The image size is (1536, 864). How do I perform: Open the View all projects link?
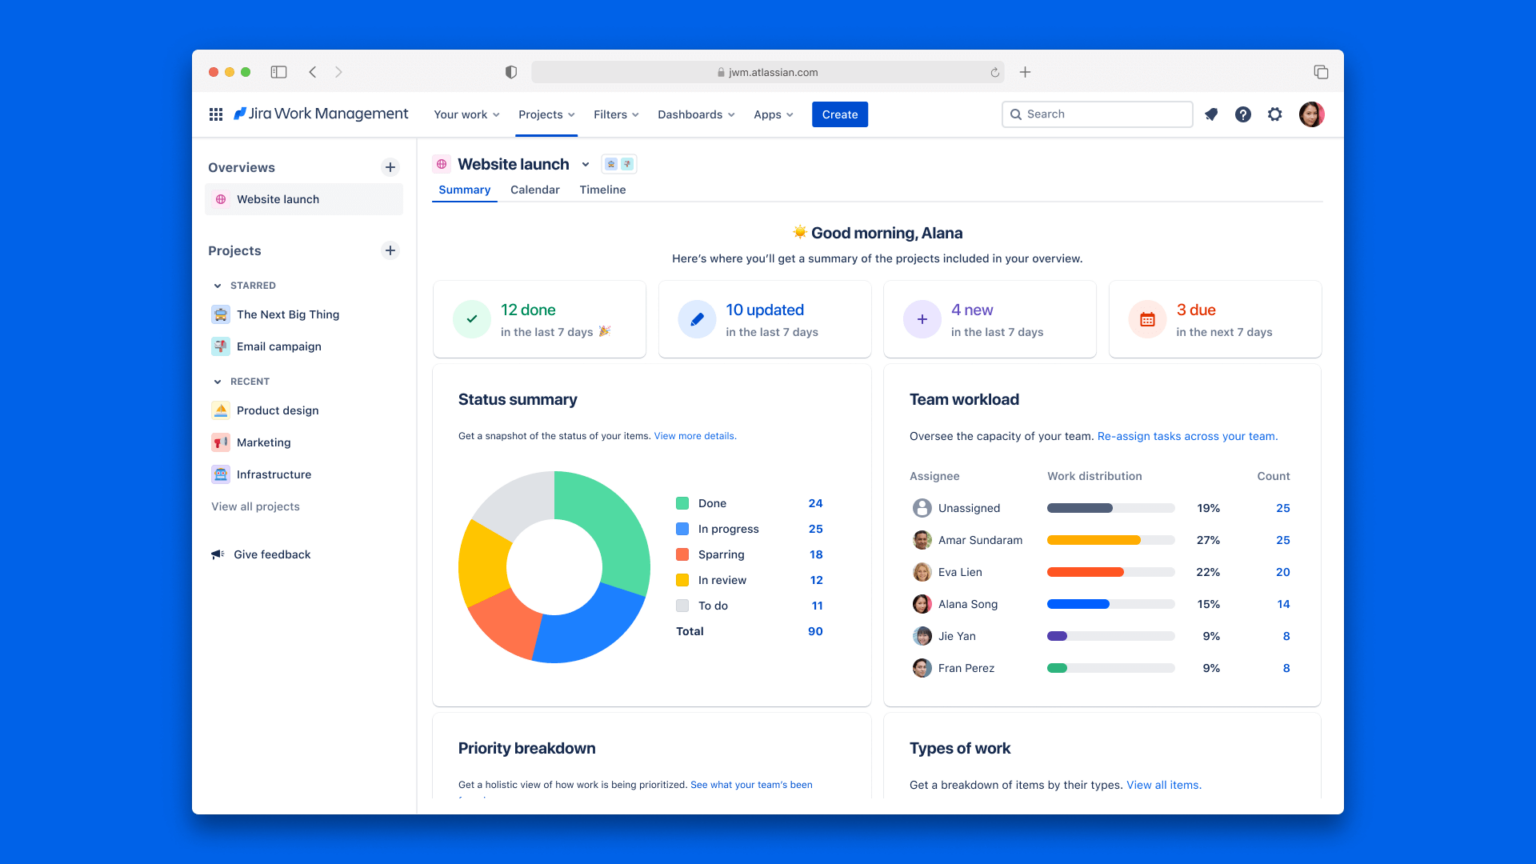255,506
